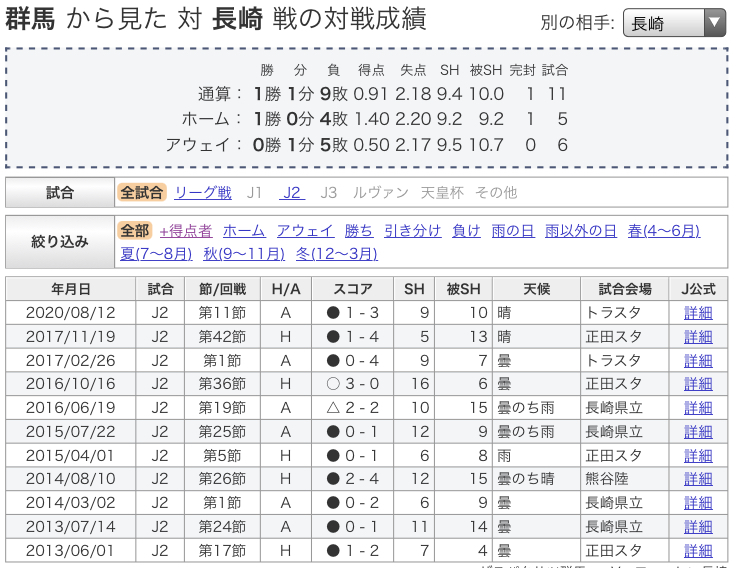Select the 全試合 match filter

point(141,193)
